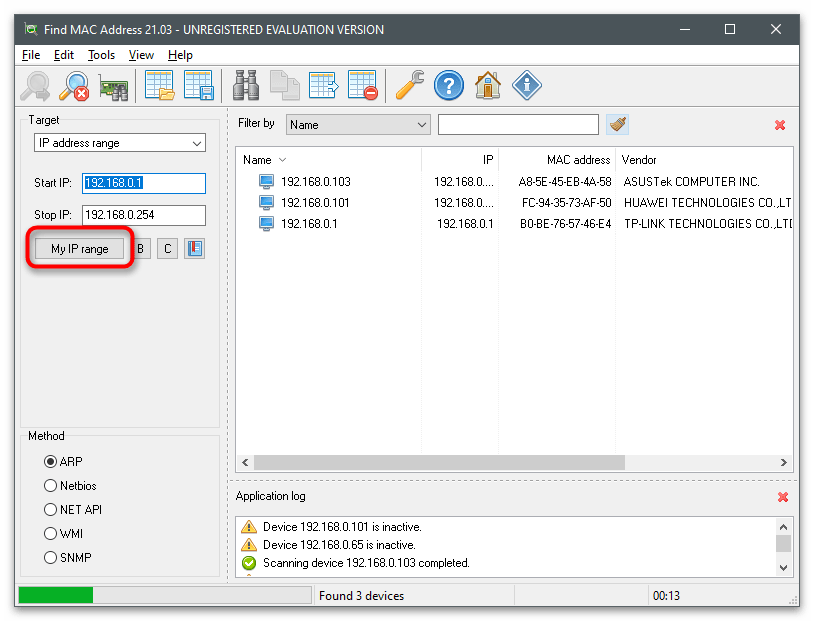
Task: Click the Vendor column header
Action: click(x=704, y=160)
